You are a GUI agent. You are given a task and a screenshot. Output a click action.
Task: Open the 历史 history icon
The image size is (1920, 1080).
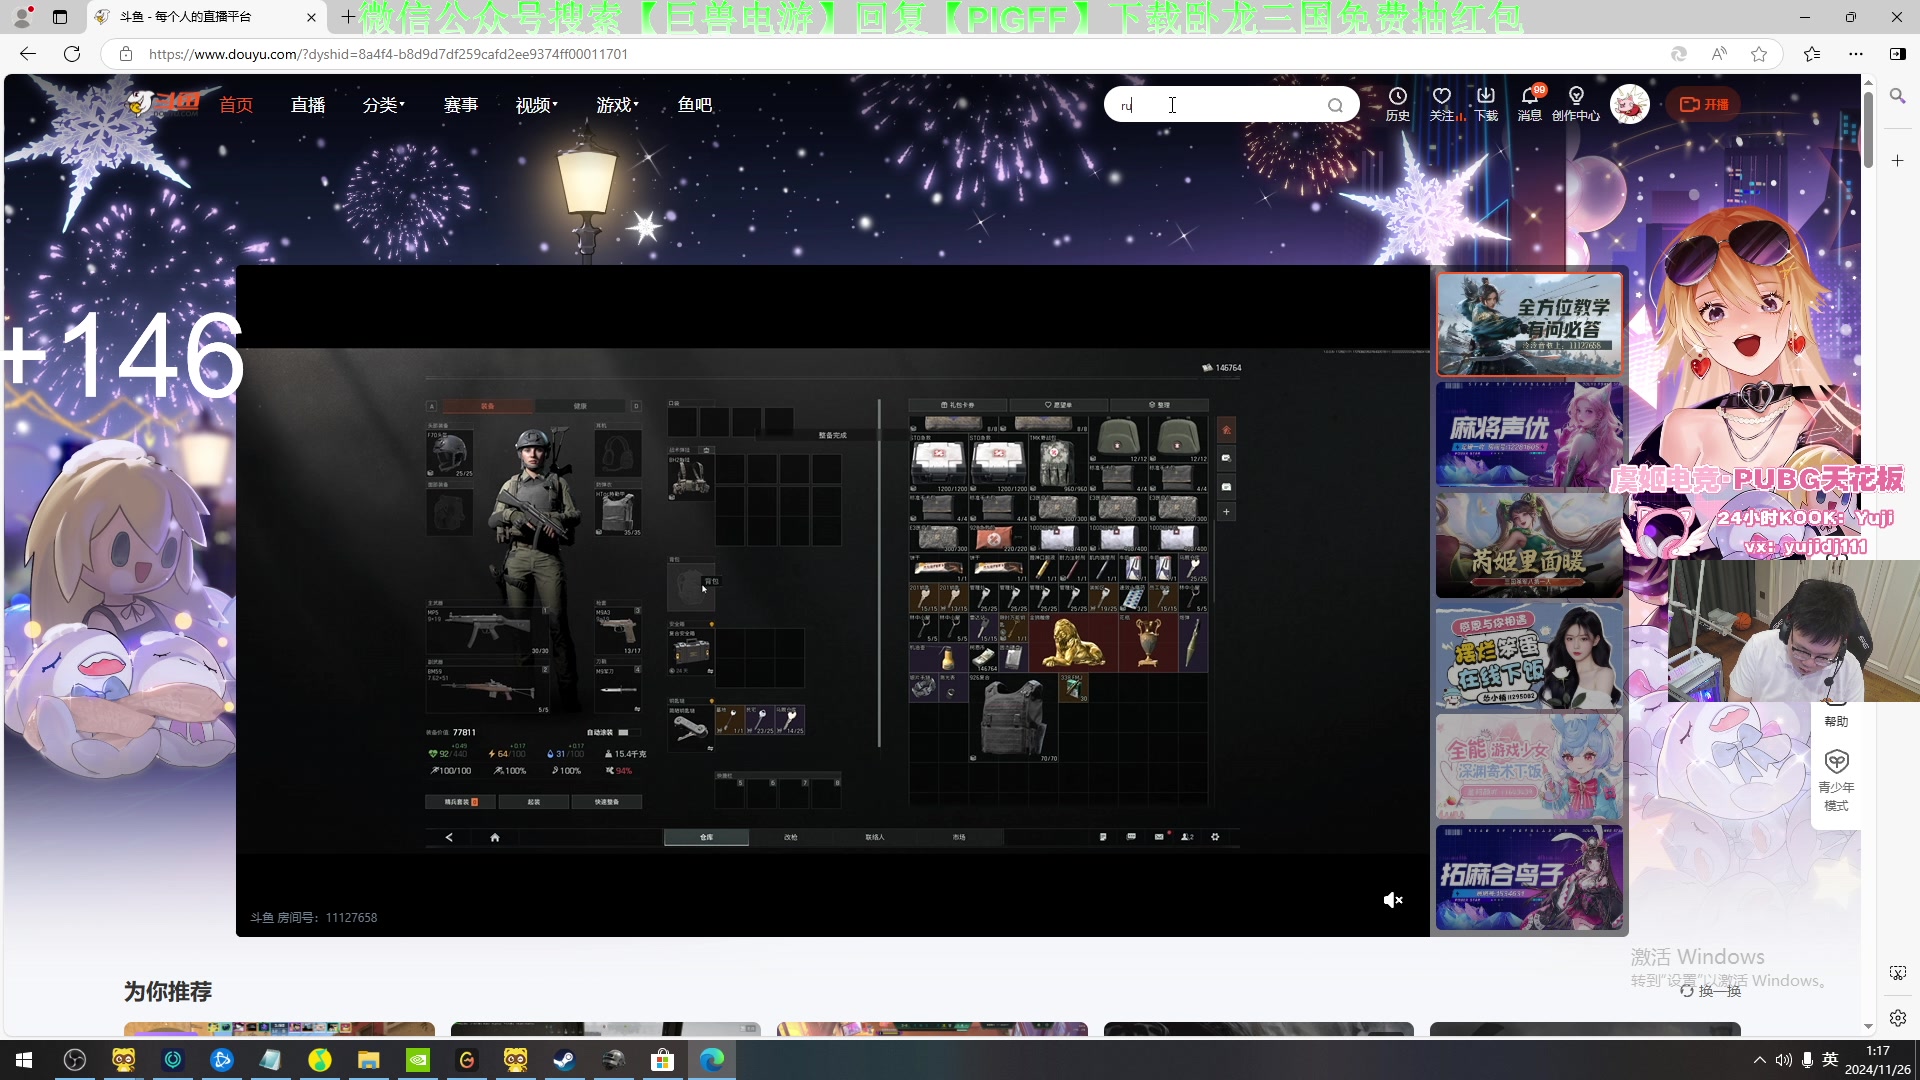pos(1397,103)
